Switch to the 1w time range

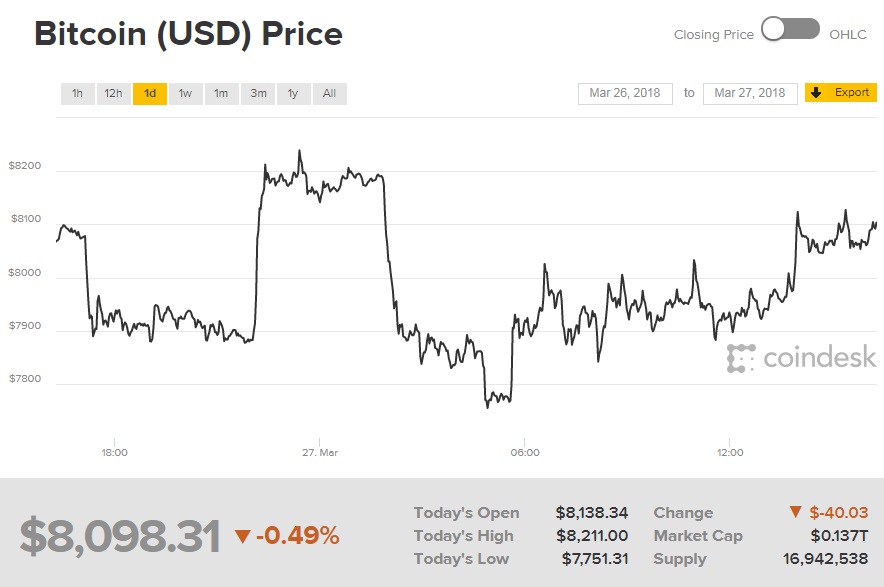tap(184, 93)
